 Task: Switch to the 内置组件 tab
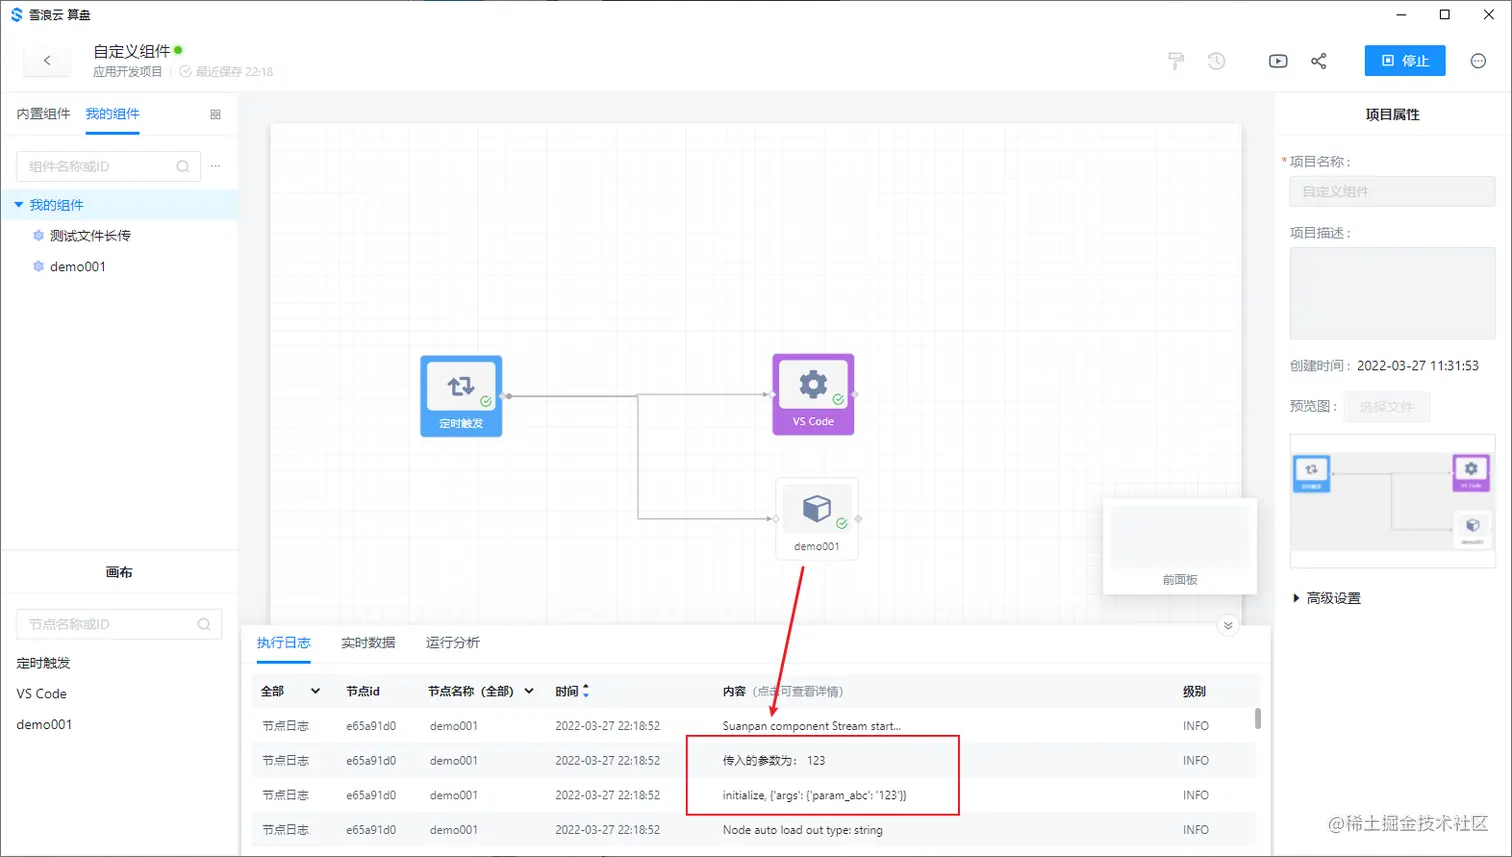[43, 114]
